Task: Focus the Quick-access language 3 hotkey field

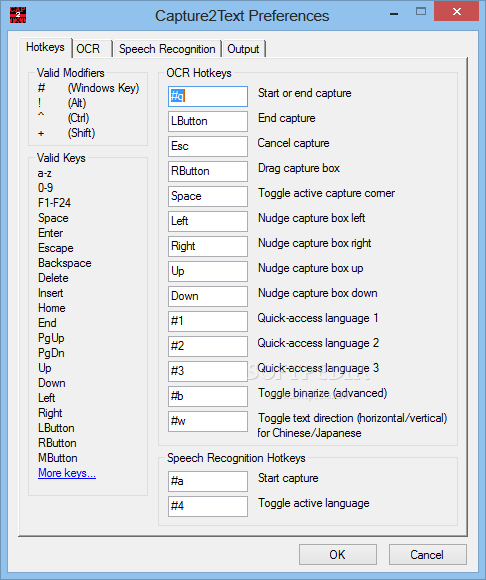Action: point(208,371)
